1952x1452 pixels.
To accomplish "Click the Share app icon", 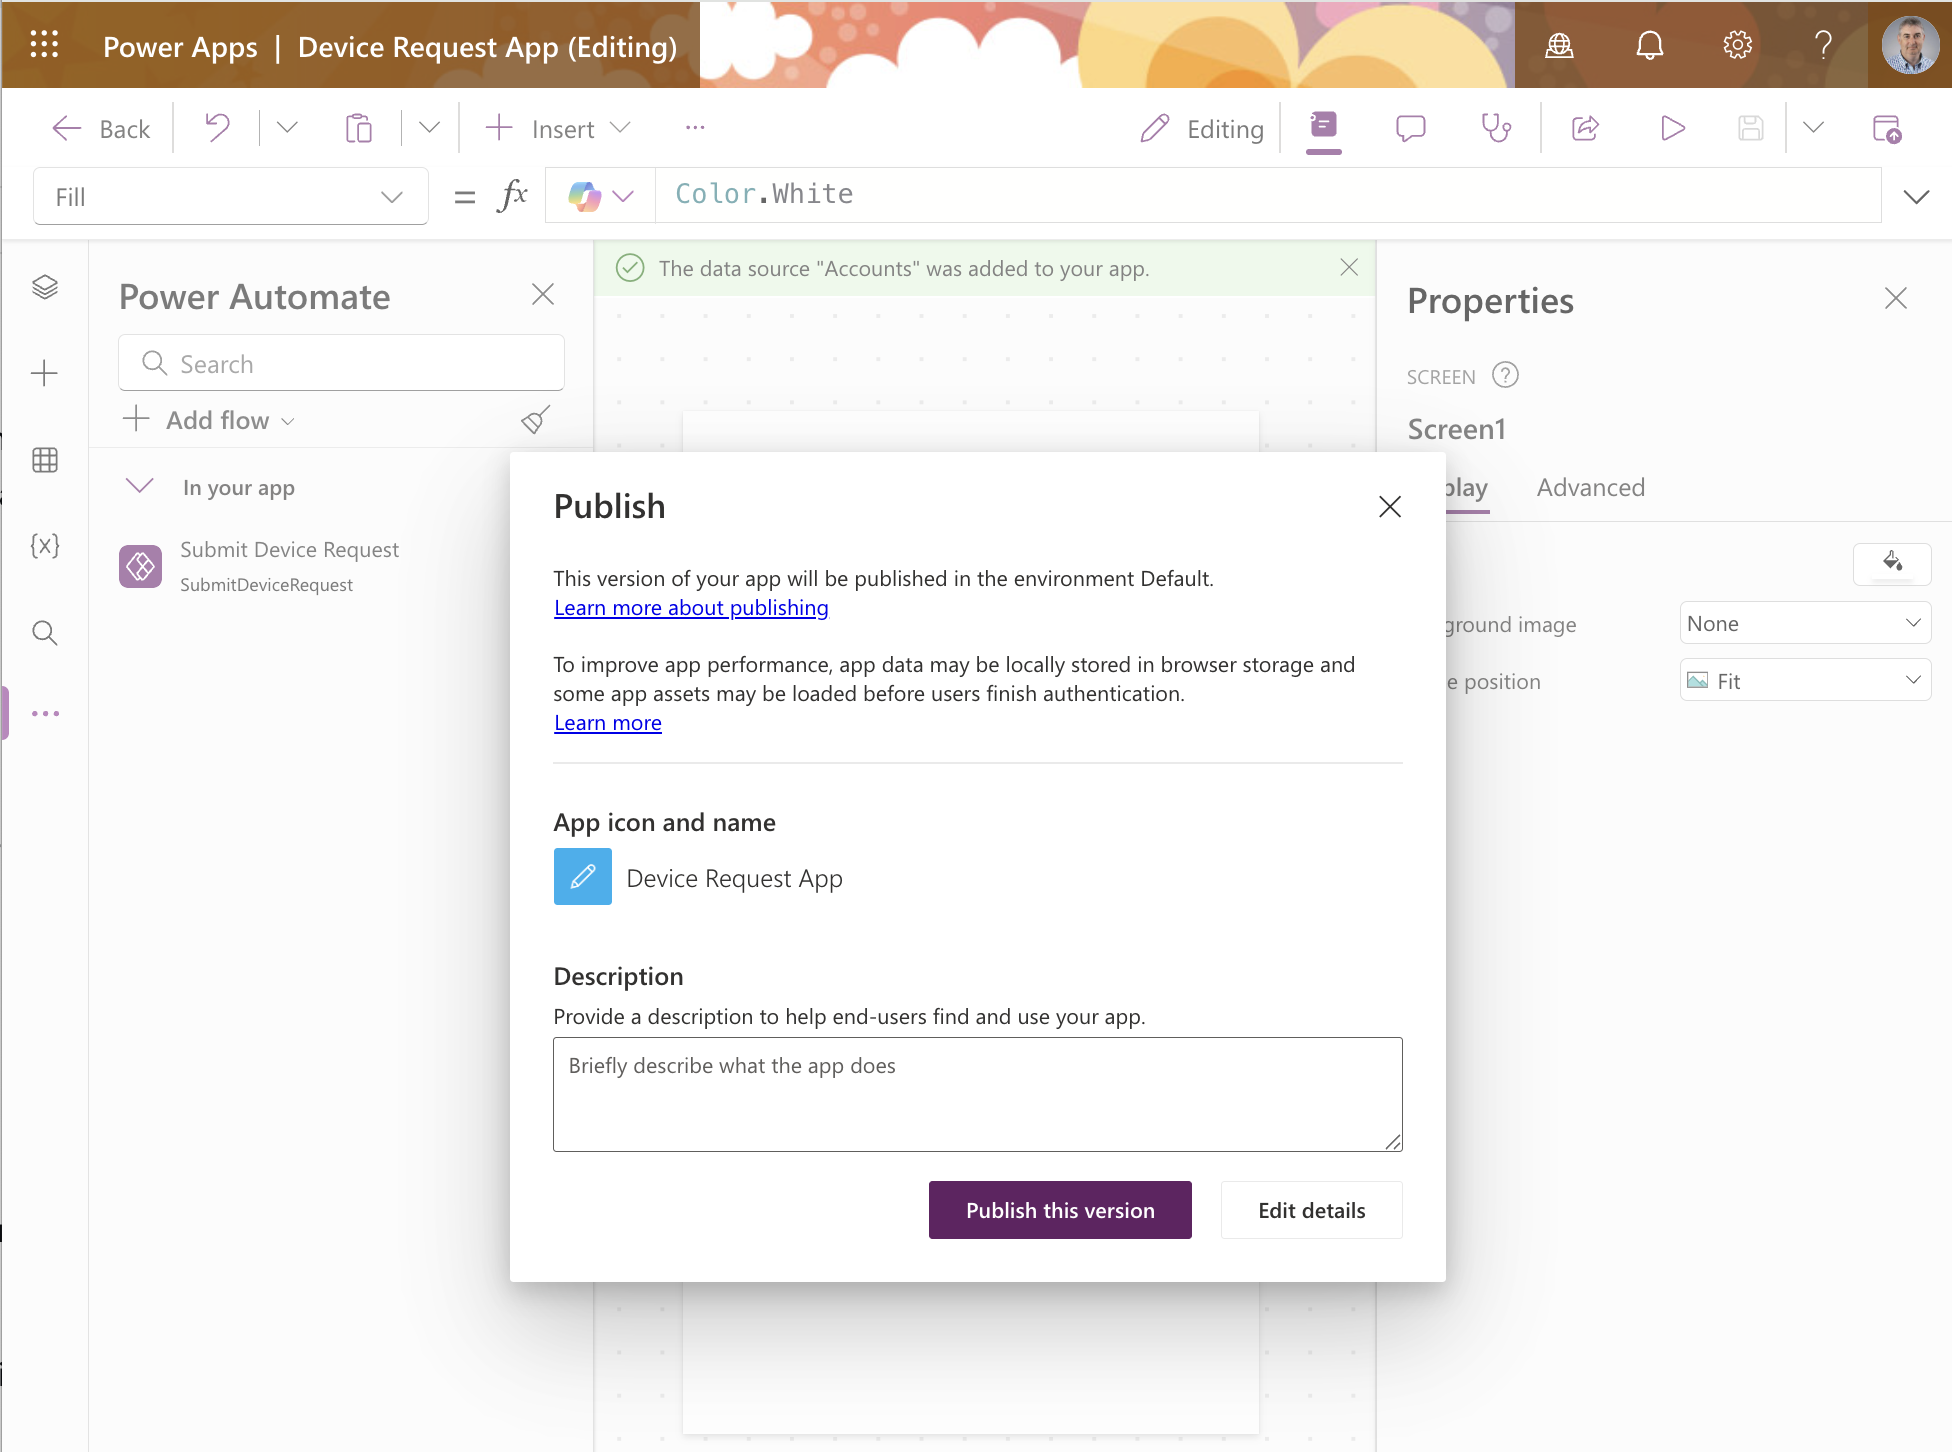I will click(1586, 128).
